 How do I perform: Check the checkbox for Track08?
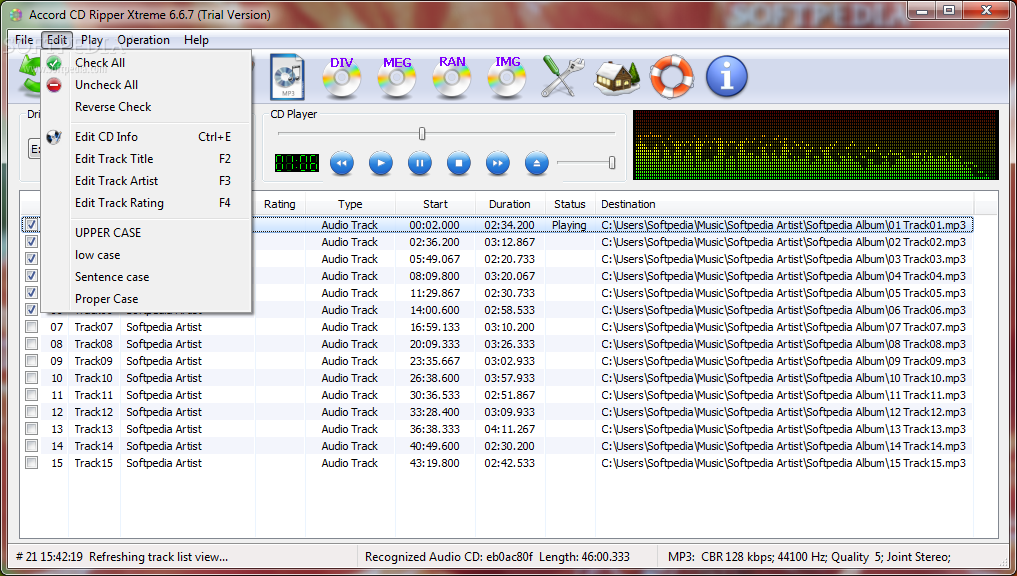click(x=31, y=343)
